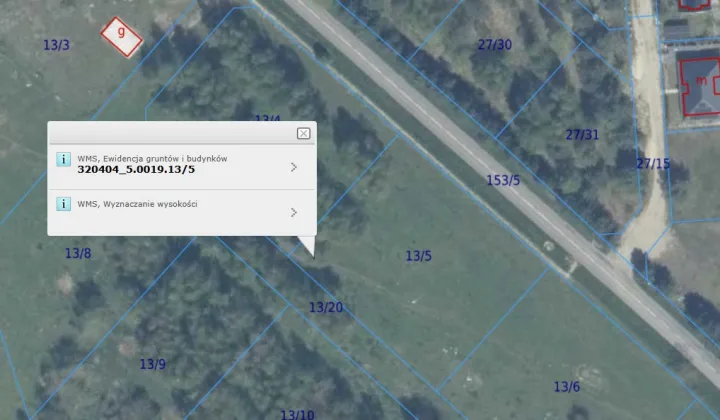720x420 pixels.
Task: Open WMS, Ewidencja gruntów i budynków row
Action: click(x=182, y=167)
